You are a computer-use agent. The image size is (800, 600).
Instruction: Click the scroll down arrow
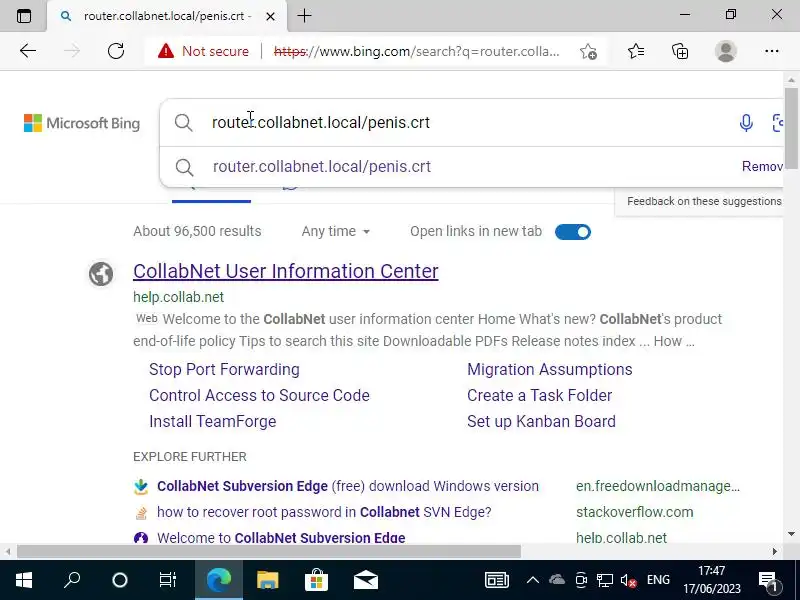[x=791, y=534]
